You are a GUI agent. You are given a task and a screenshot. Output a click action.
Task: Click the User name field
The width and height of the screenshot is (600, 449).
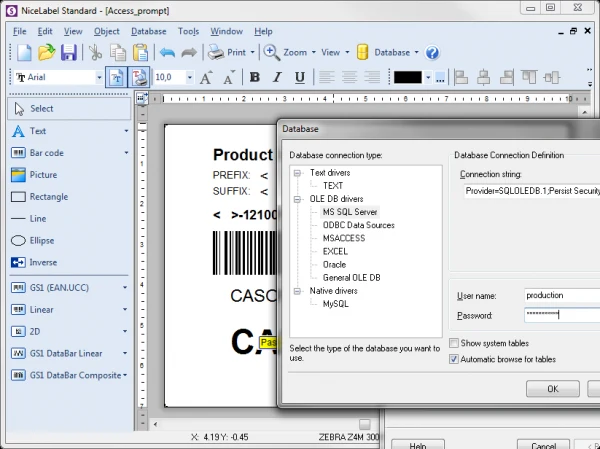[562, 296]
